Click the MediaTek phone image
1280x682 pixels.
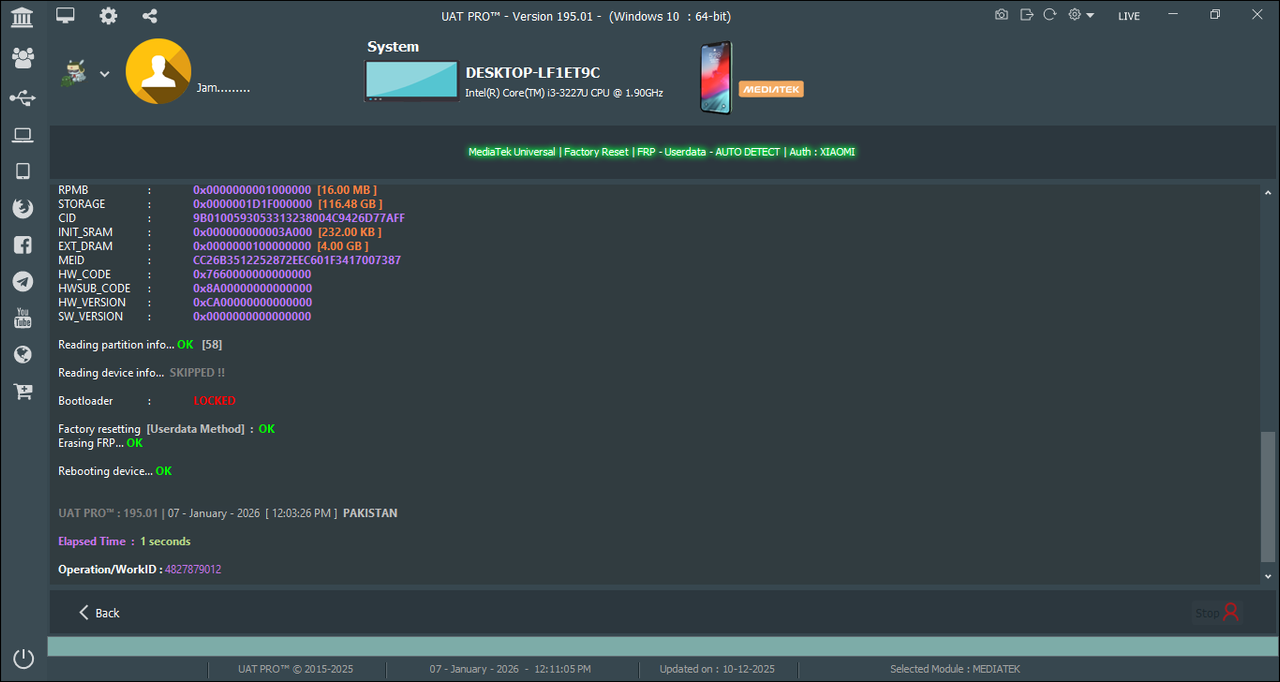(x=716, y=77)
